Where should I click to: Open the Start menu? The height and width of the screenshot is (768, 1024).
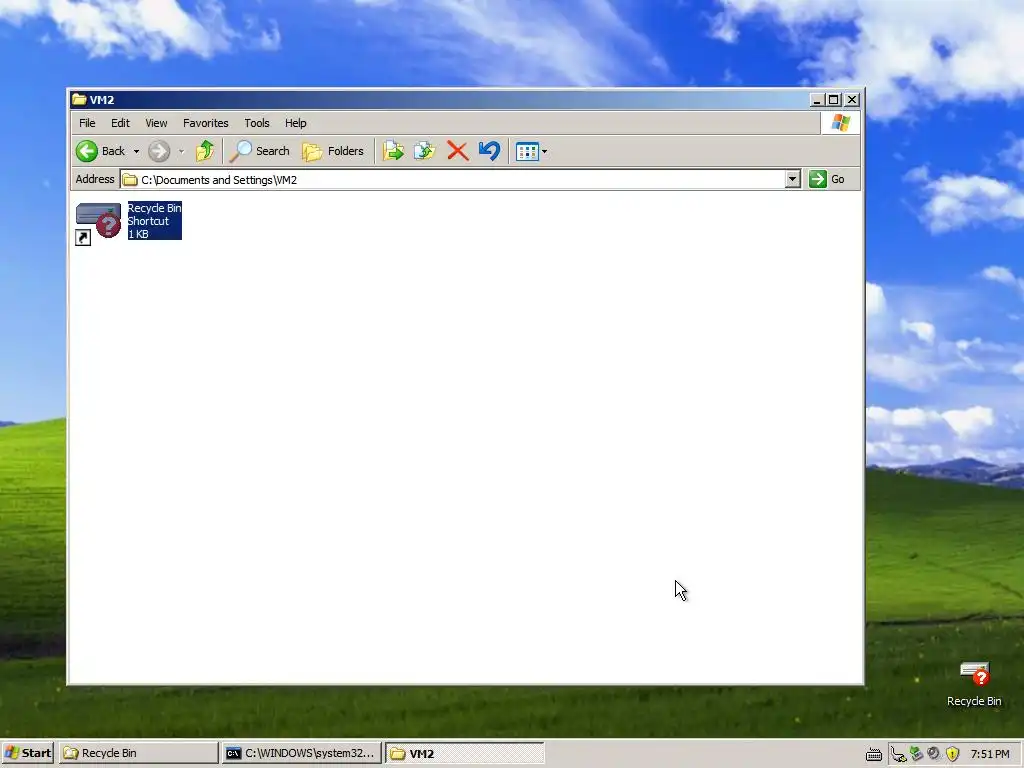27,753
